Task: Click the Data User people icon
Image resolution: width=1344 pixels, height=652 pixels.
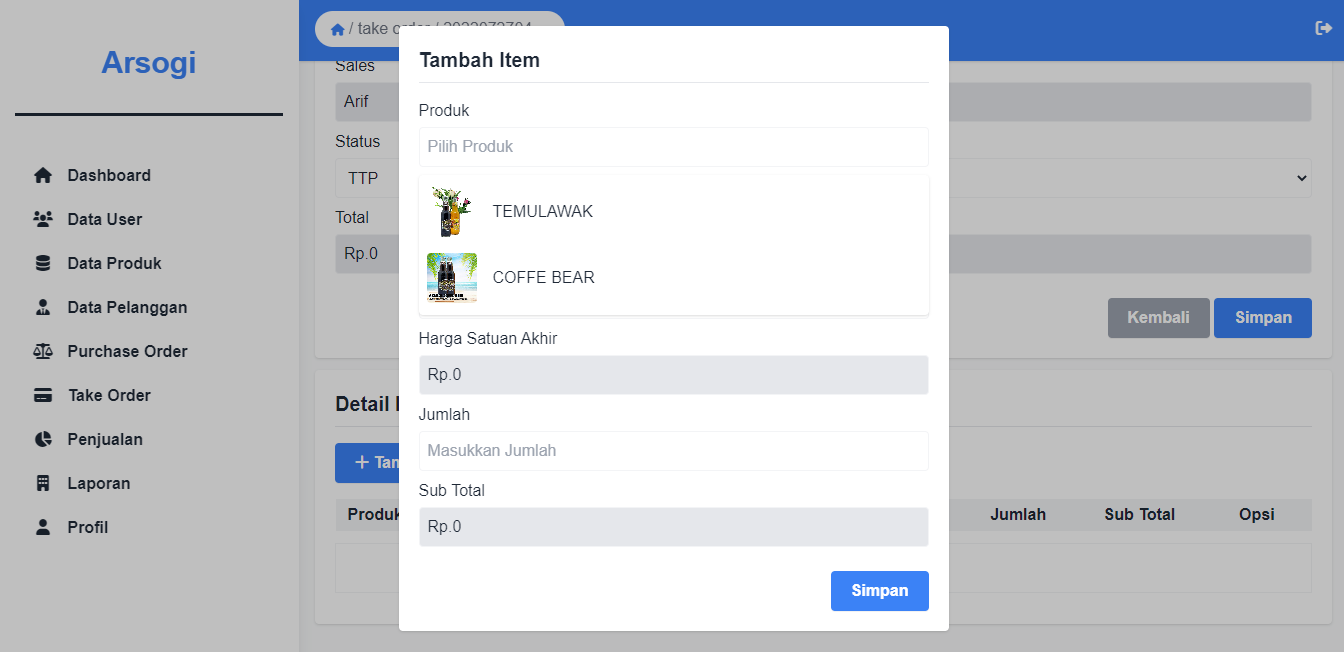Action: (43, 220)
